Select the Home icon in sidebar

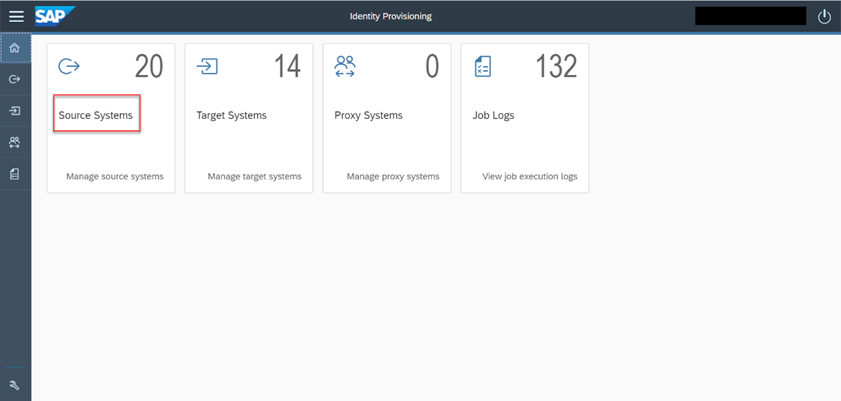click(x=15, y=48)
